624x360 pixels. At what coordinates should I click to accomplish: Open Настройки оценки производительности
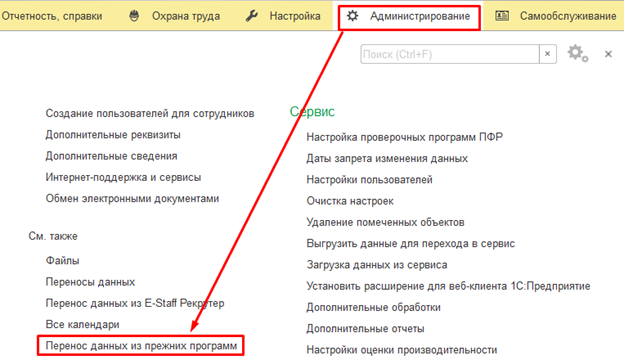(402, 350)
